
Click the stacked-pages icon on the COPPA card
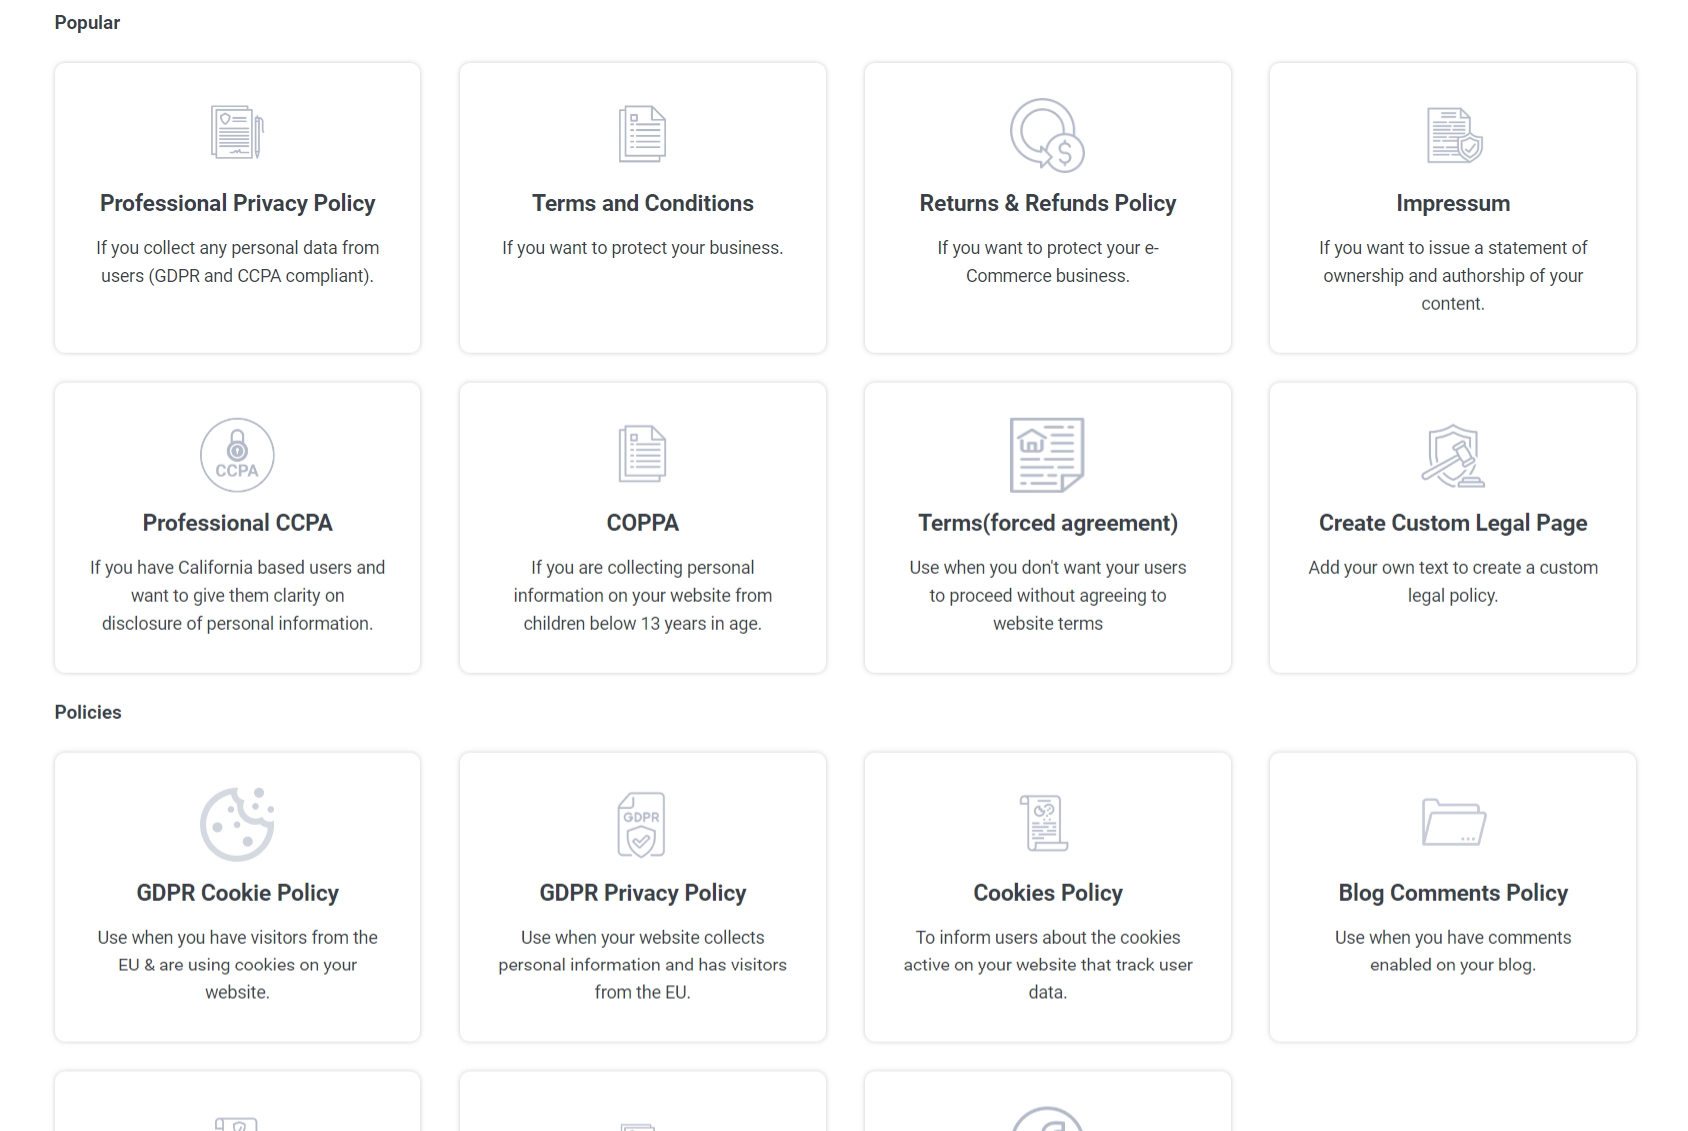(x=642, y=453)
